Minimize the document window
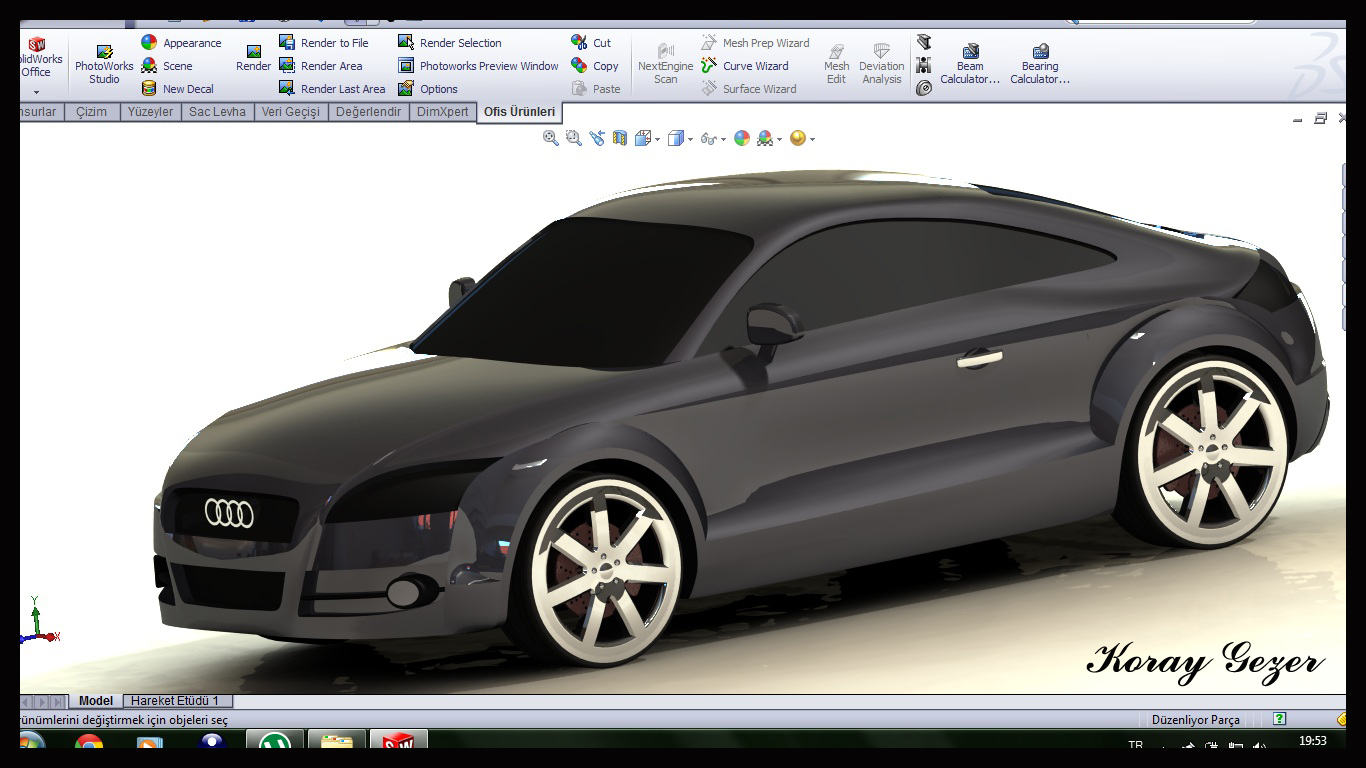 (1298, 119)
